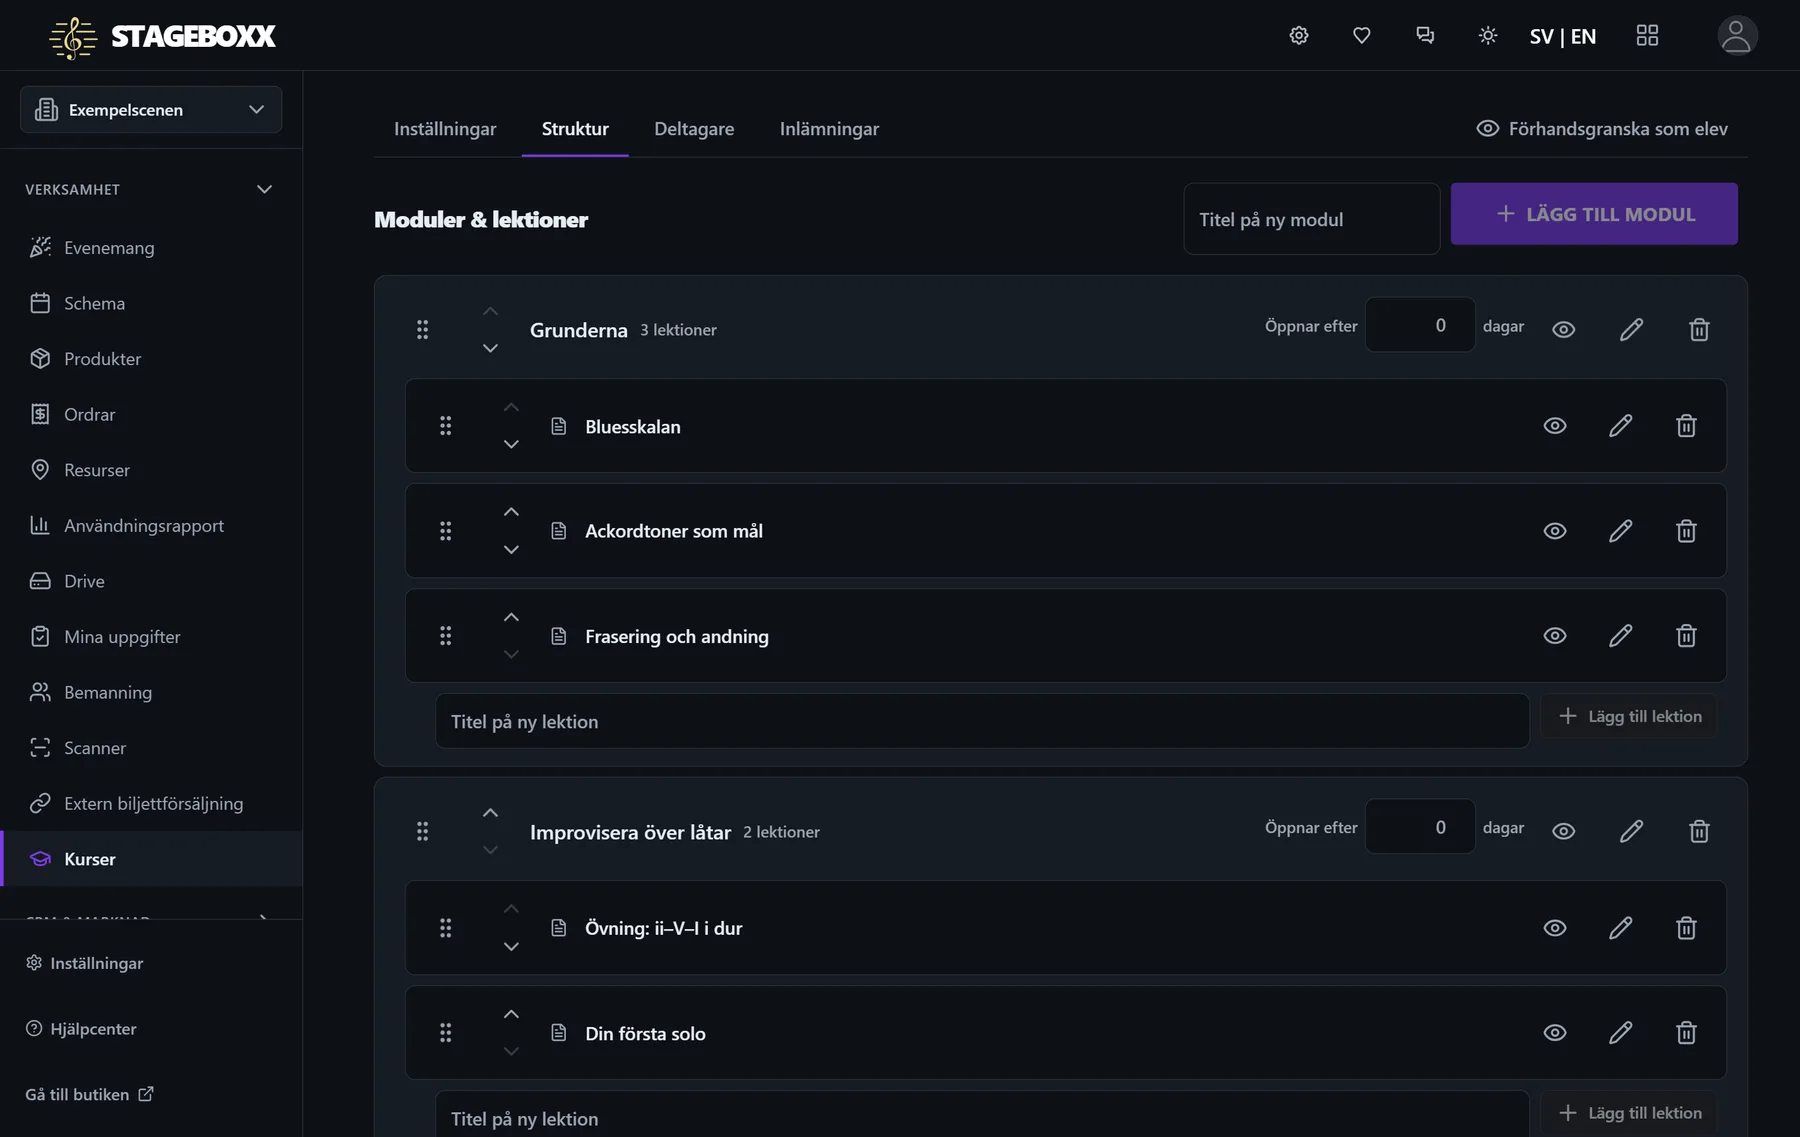The image size is (1800, 1137).
Task: Open the Exempelscenen organization dropdown
Action: (151, 110)
